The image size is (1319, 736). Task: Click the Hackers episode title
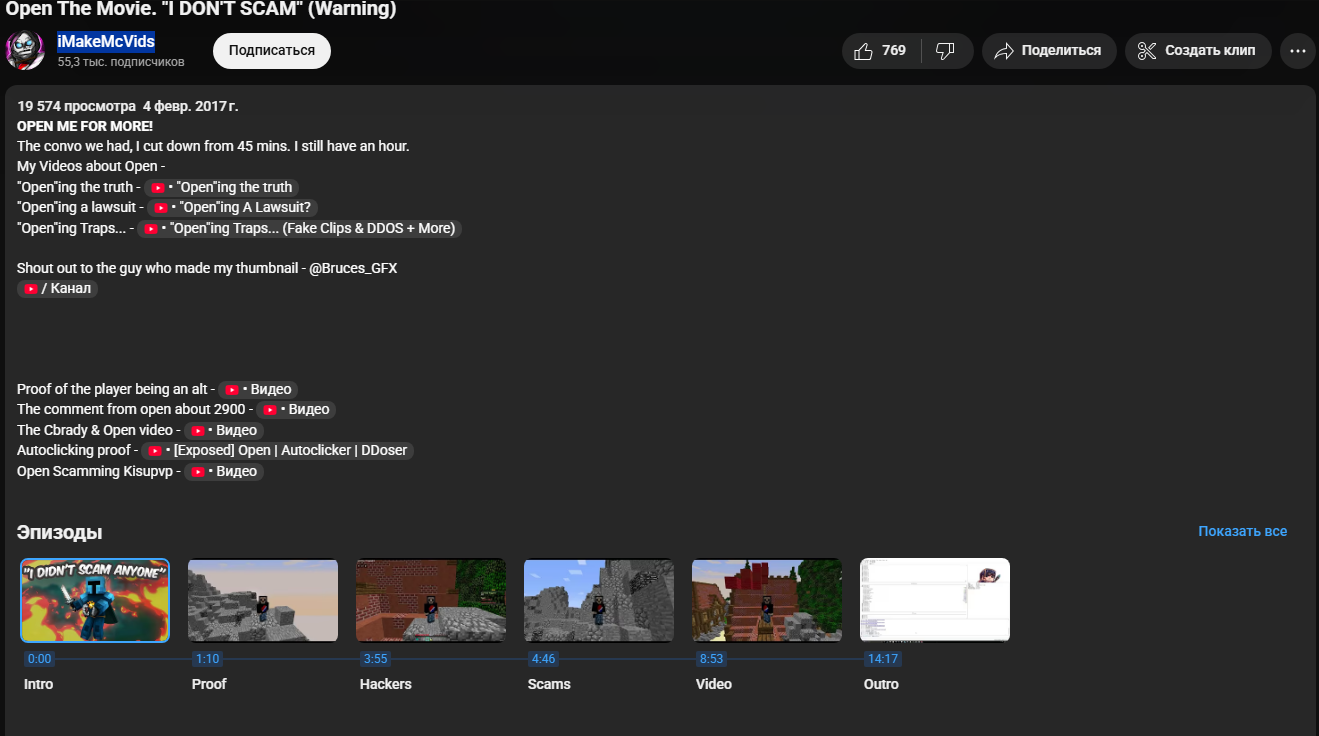click(386, 685)
